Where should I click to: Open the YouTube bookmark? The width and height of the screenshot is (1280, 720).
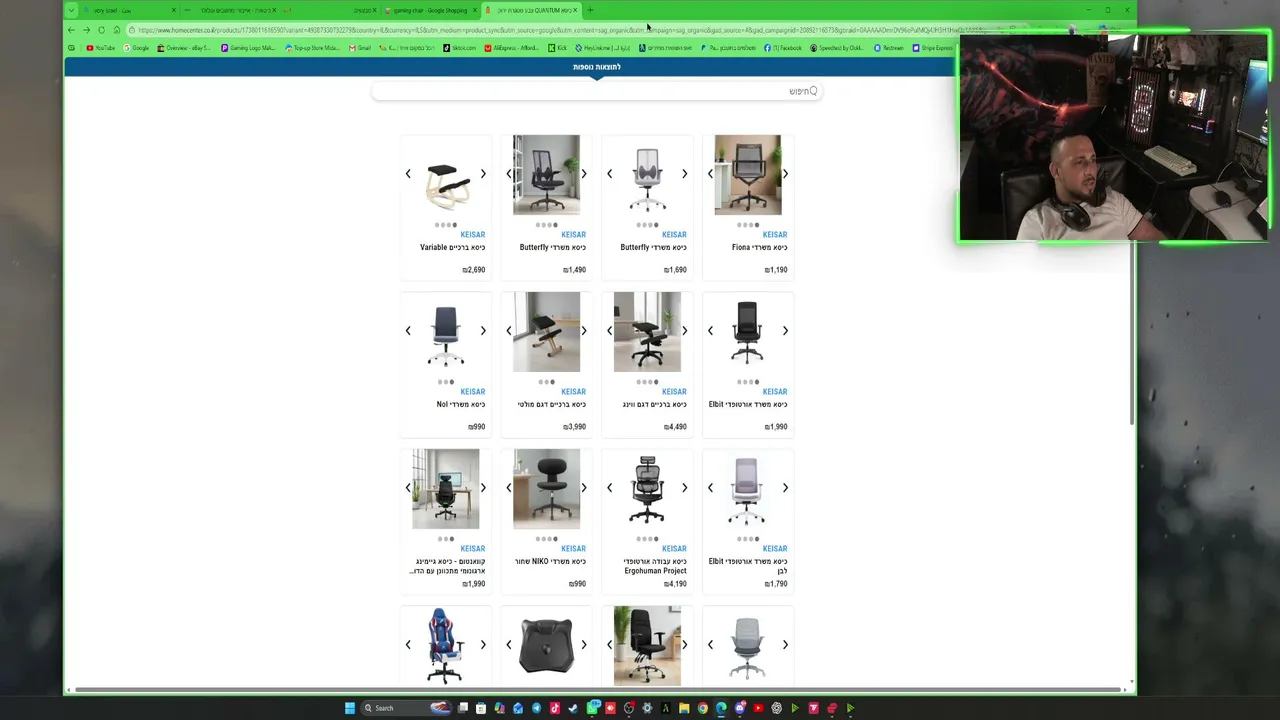click(100, 48)
